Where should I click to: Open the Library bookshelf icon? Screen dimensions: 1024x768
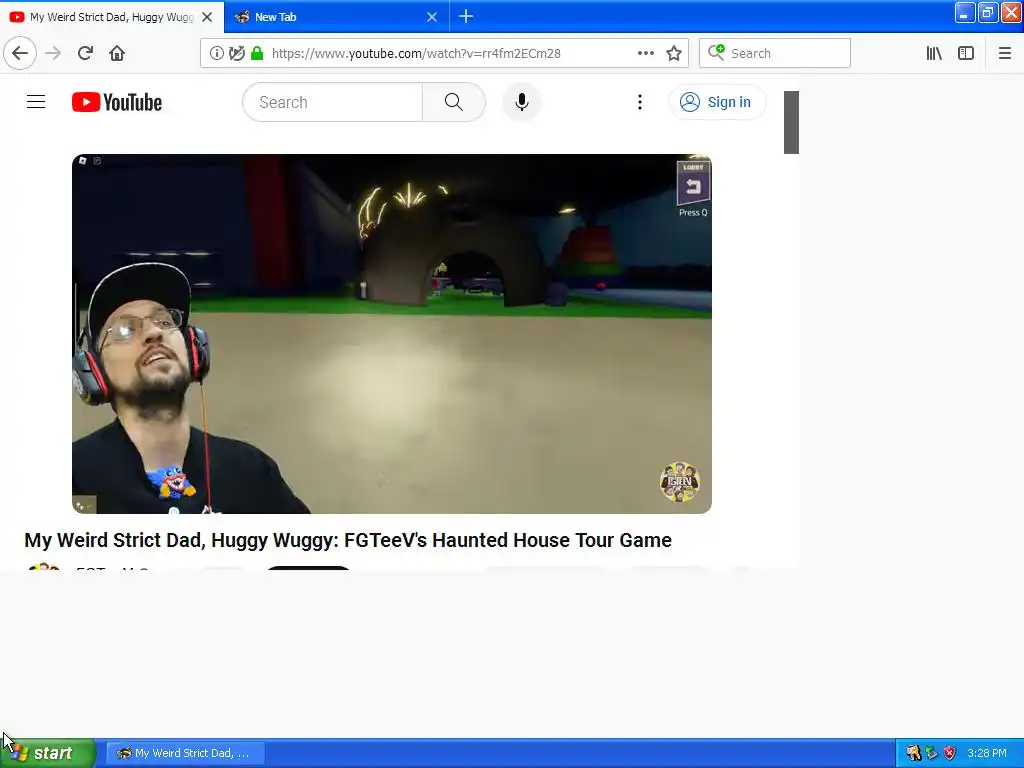(934, 53)
